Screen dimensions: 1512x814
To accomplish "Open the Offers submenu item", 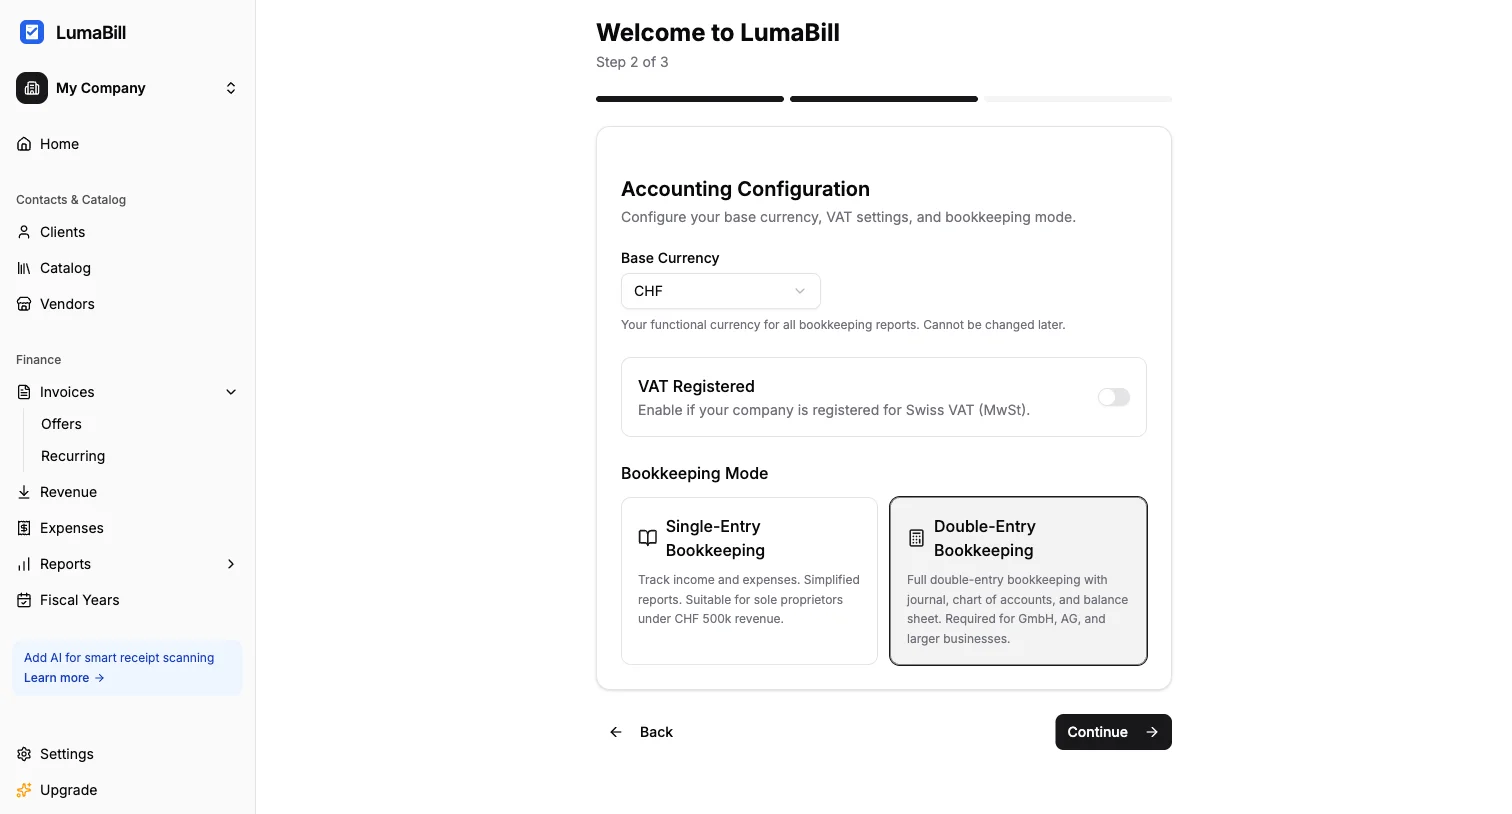I will coord(61,424).
